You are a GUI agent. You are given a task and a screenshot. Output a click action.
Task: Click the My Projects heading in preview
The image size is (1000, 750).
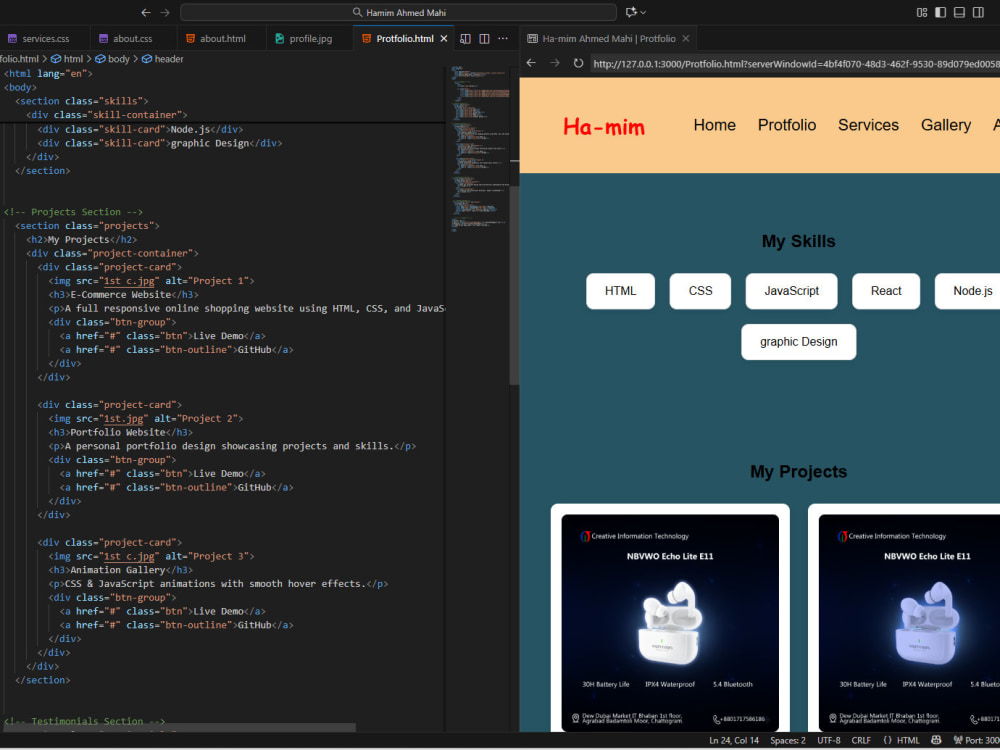click(x=798, y=471)
